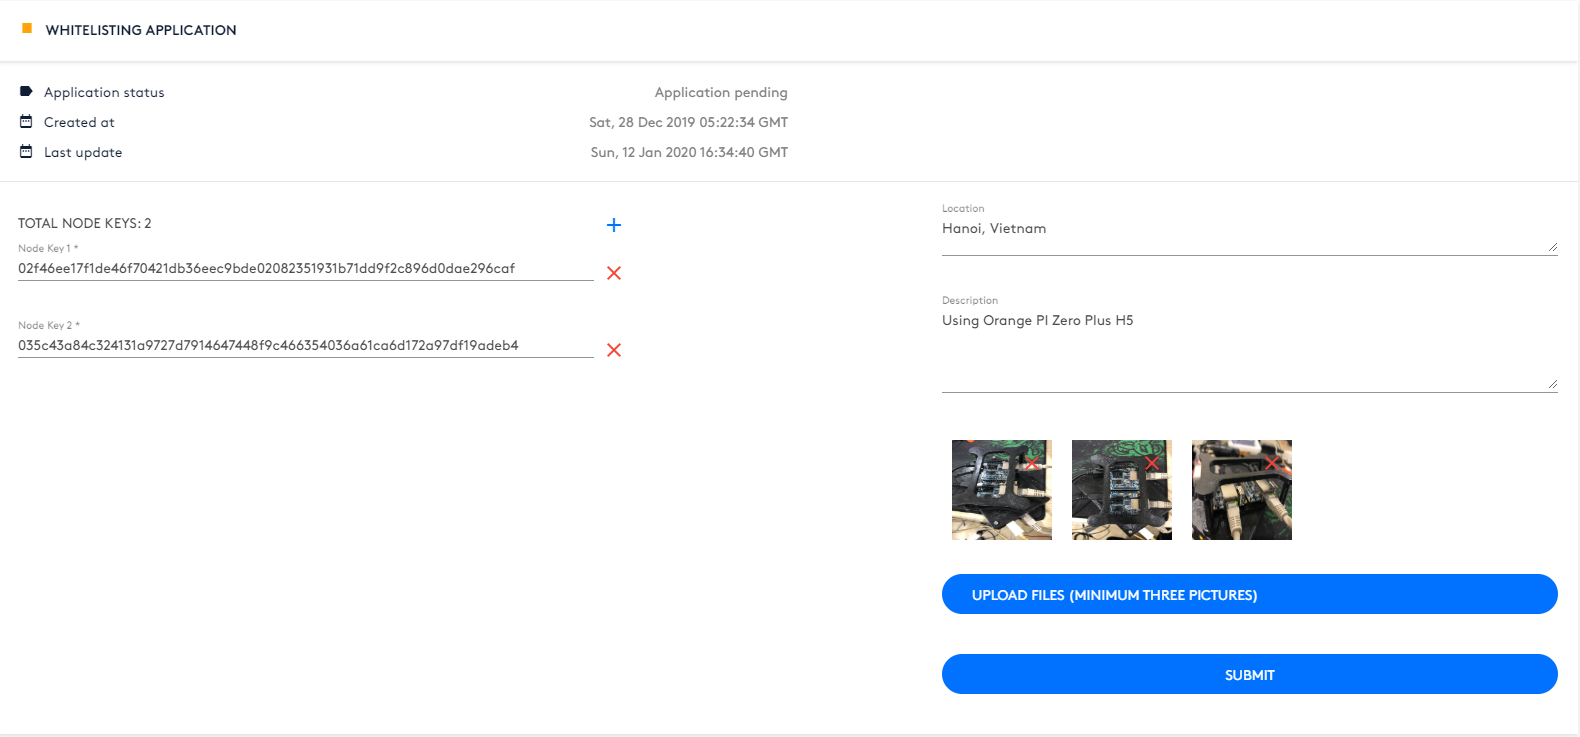Focus the Node Key 2 input field
This screenshot has width=1580, height=737.
point(306,345)
